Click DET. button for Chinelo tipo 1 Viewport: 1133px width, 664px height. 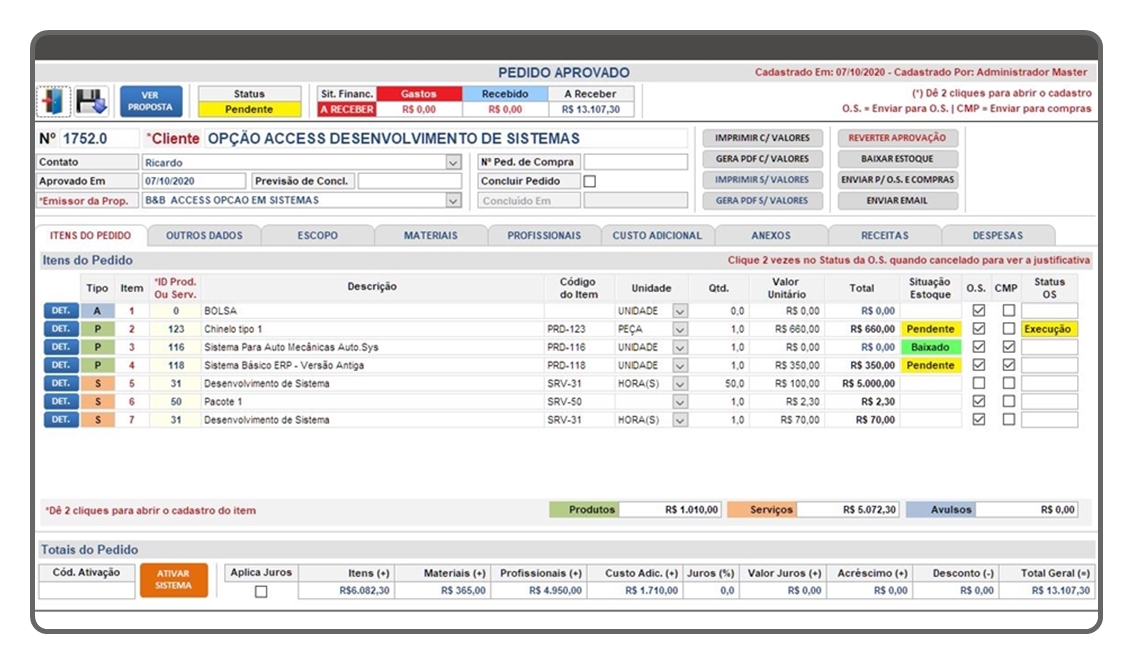pyautogui.click(x=61, y=329)
